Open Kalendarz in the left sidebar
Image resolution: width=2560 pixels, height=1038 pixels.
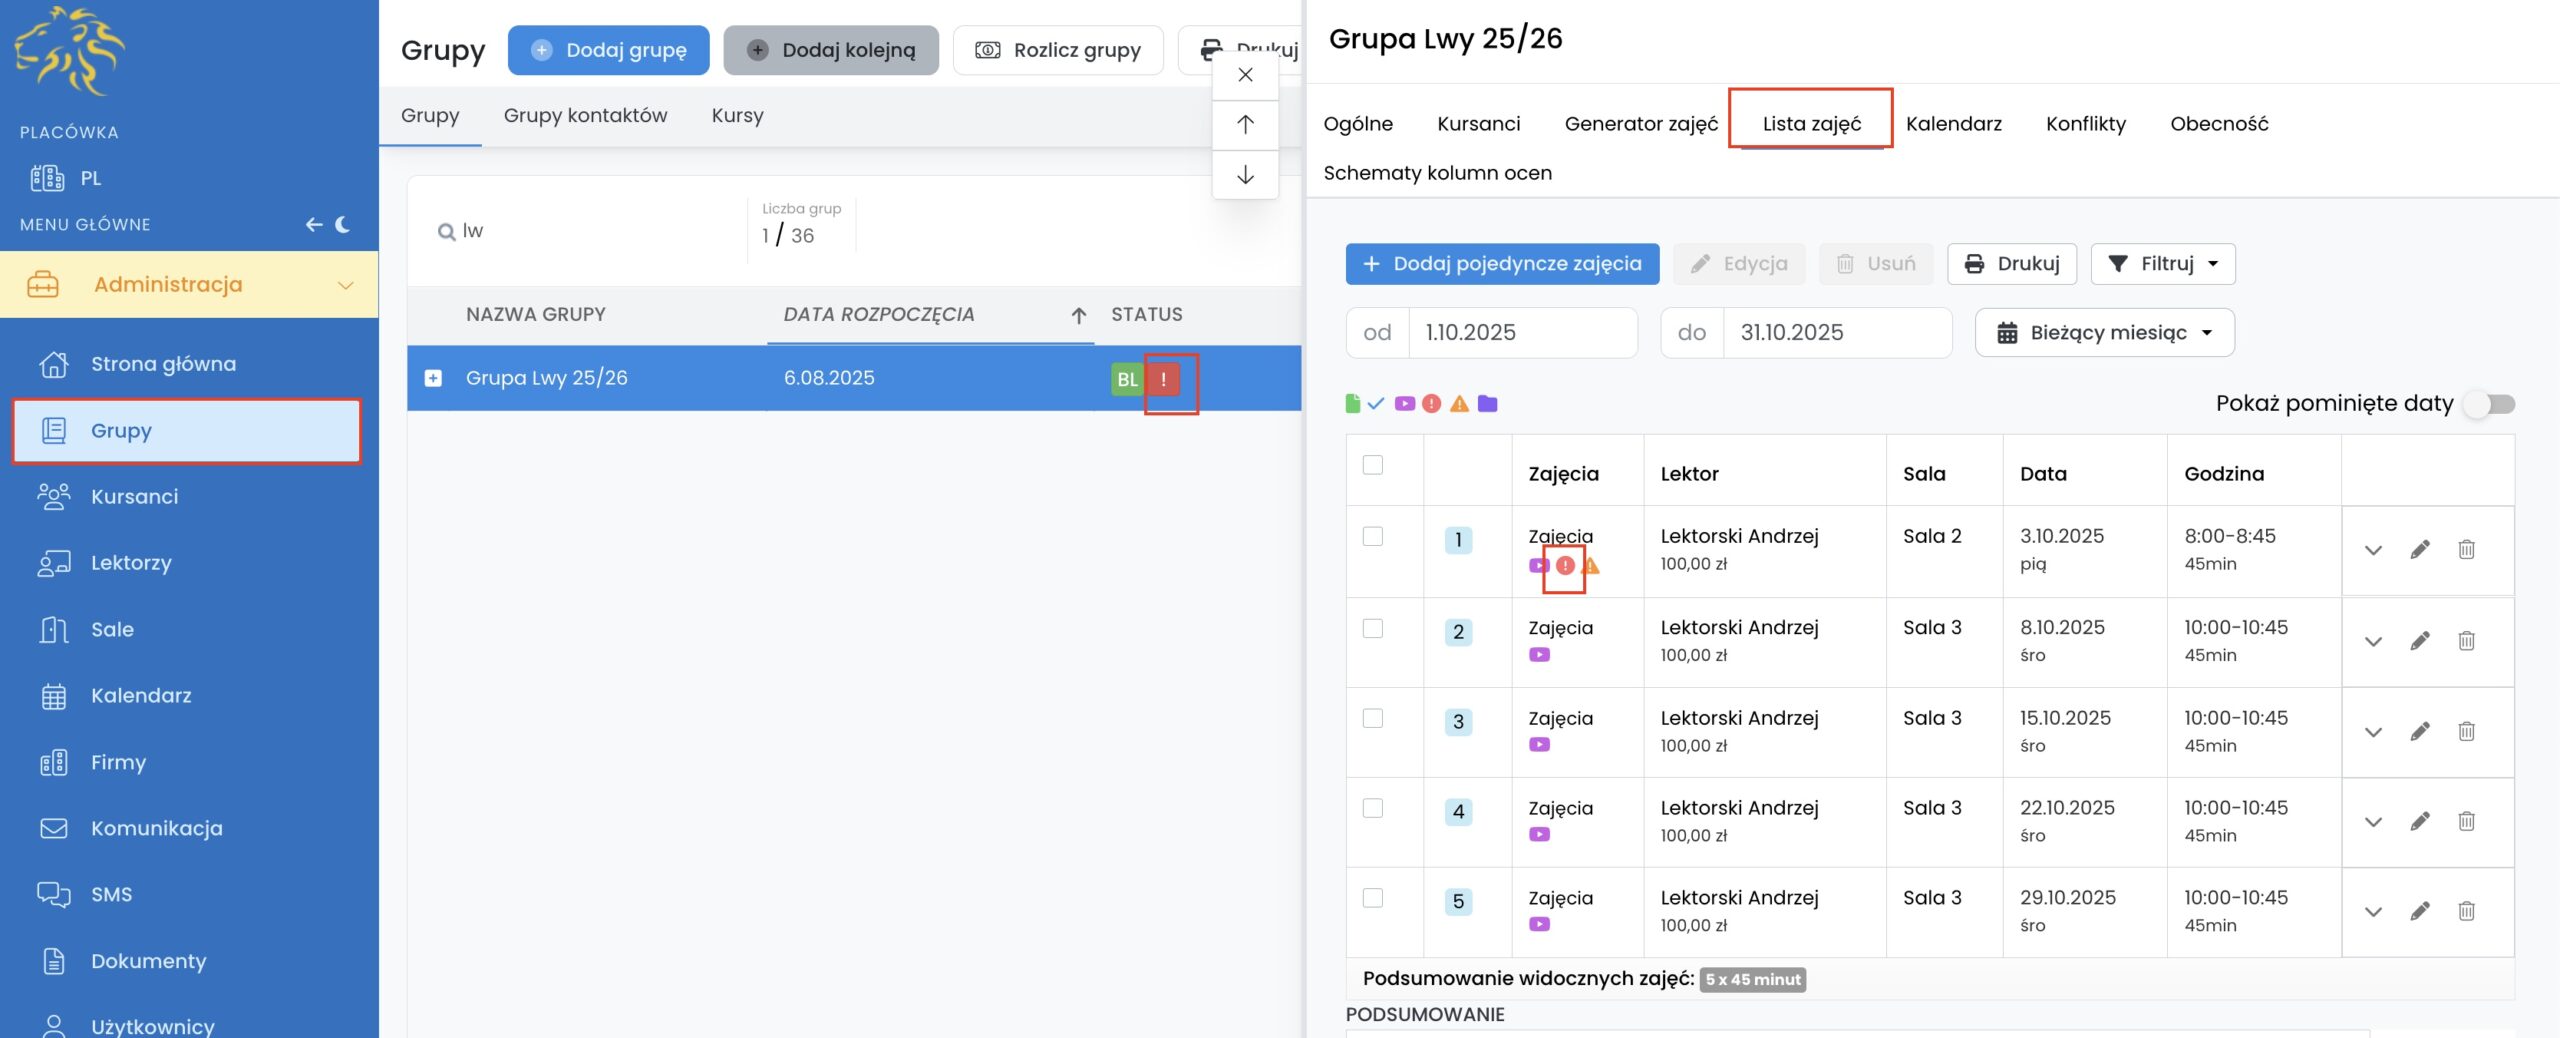141,695
